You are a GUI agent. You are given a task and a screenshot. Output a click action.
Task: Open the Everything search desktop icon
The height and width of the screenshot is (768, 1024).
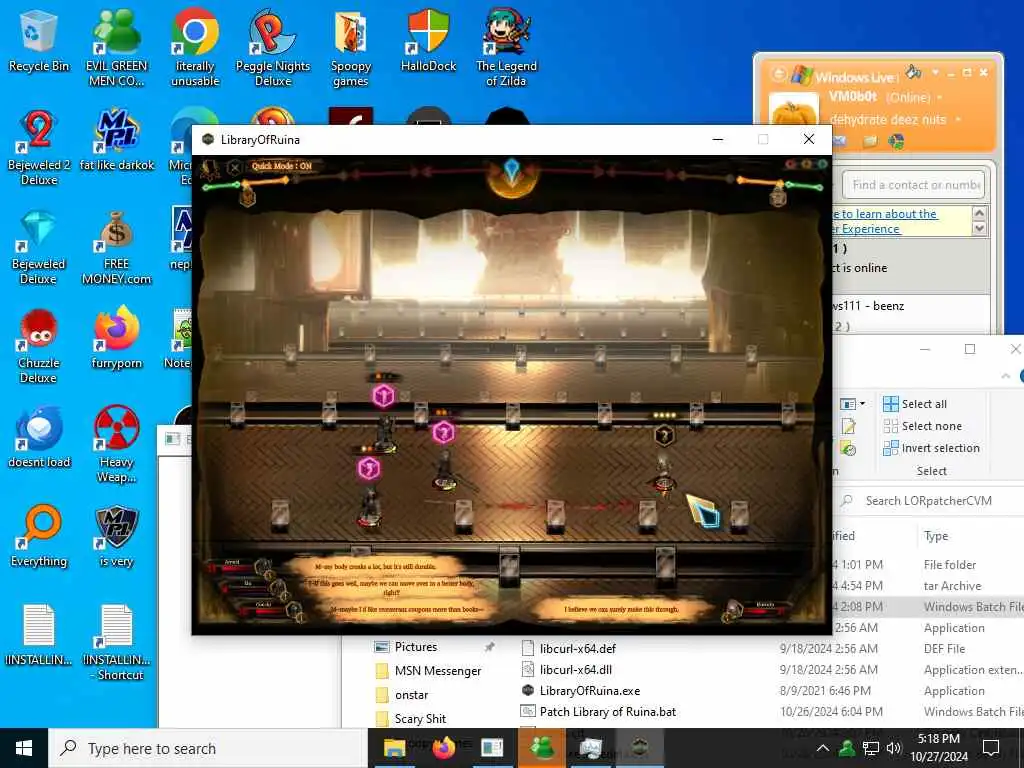point(39,537)
